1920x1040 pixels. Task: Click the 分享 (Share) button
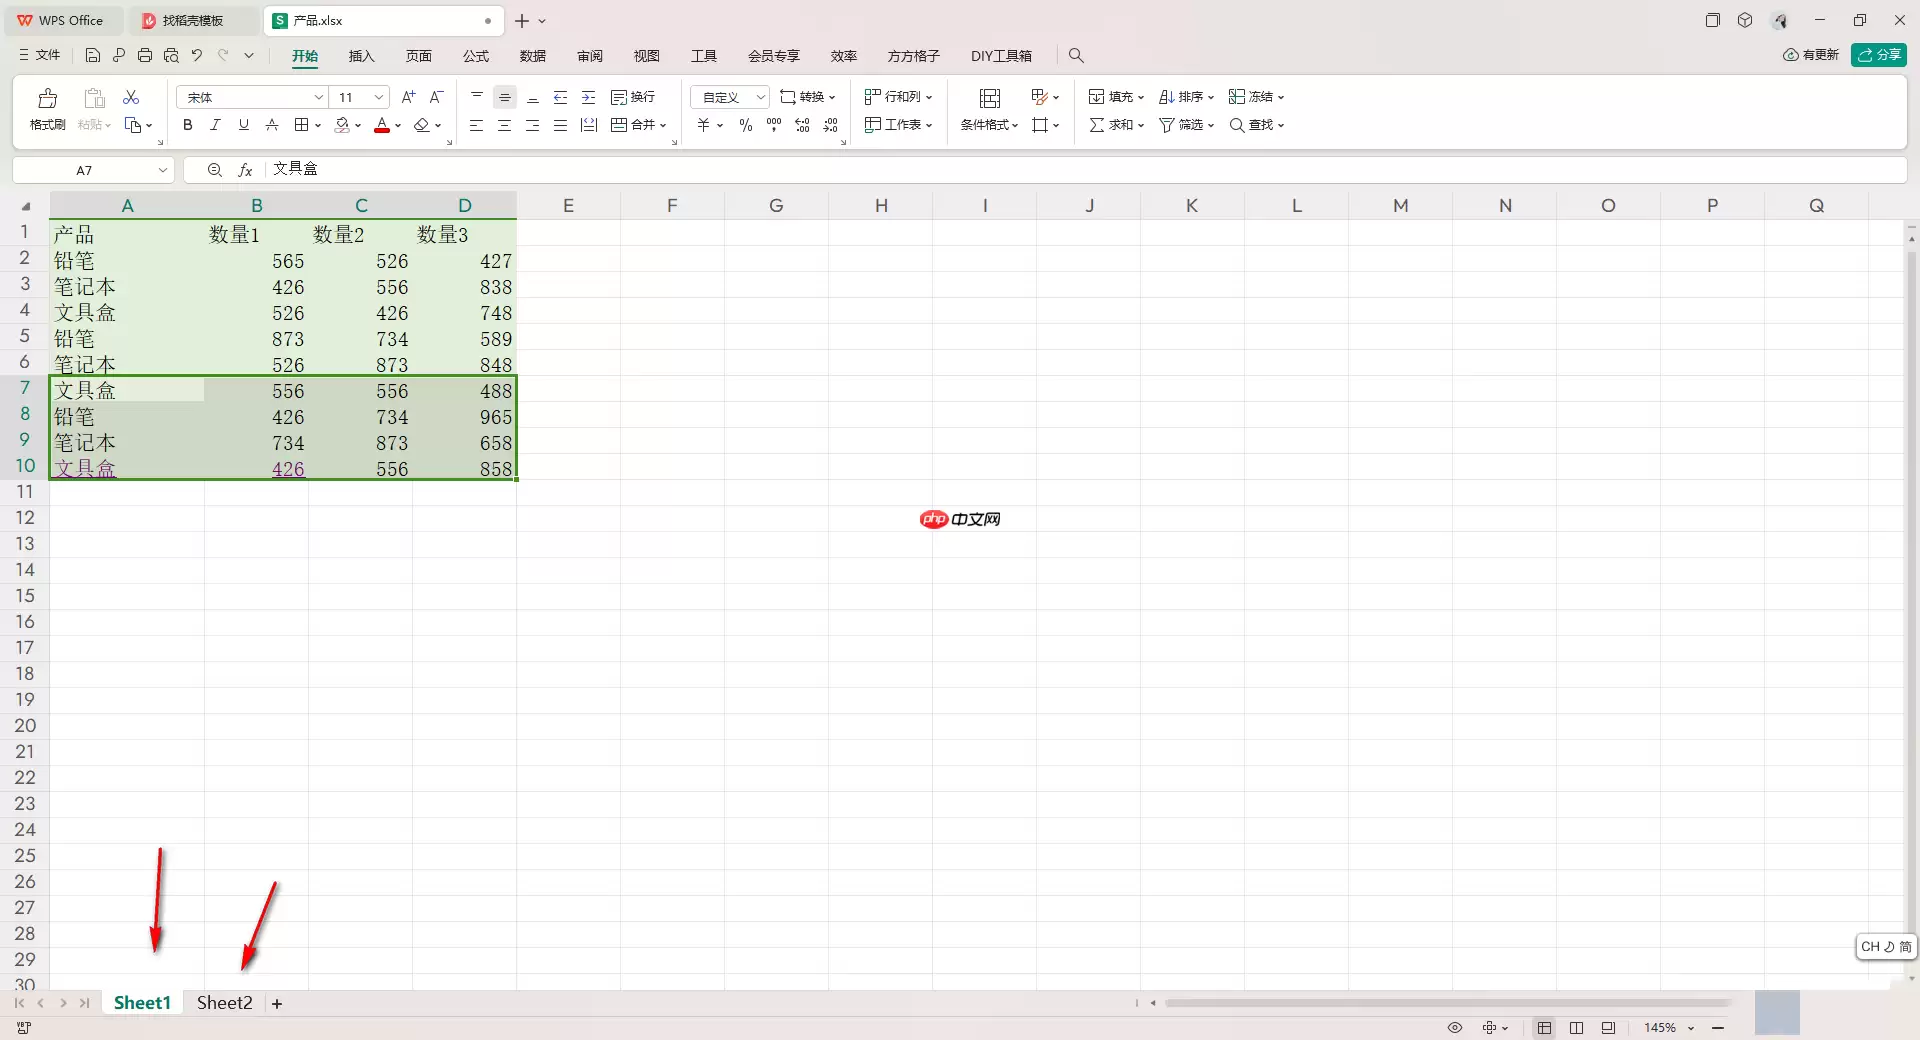1878,55
